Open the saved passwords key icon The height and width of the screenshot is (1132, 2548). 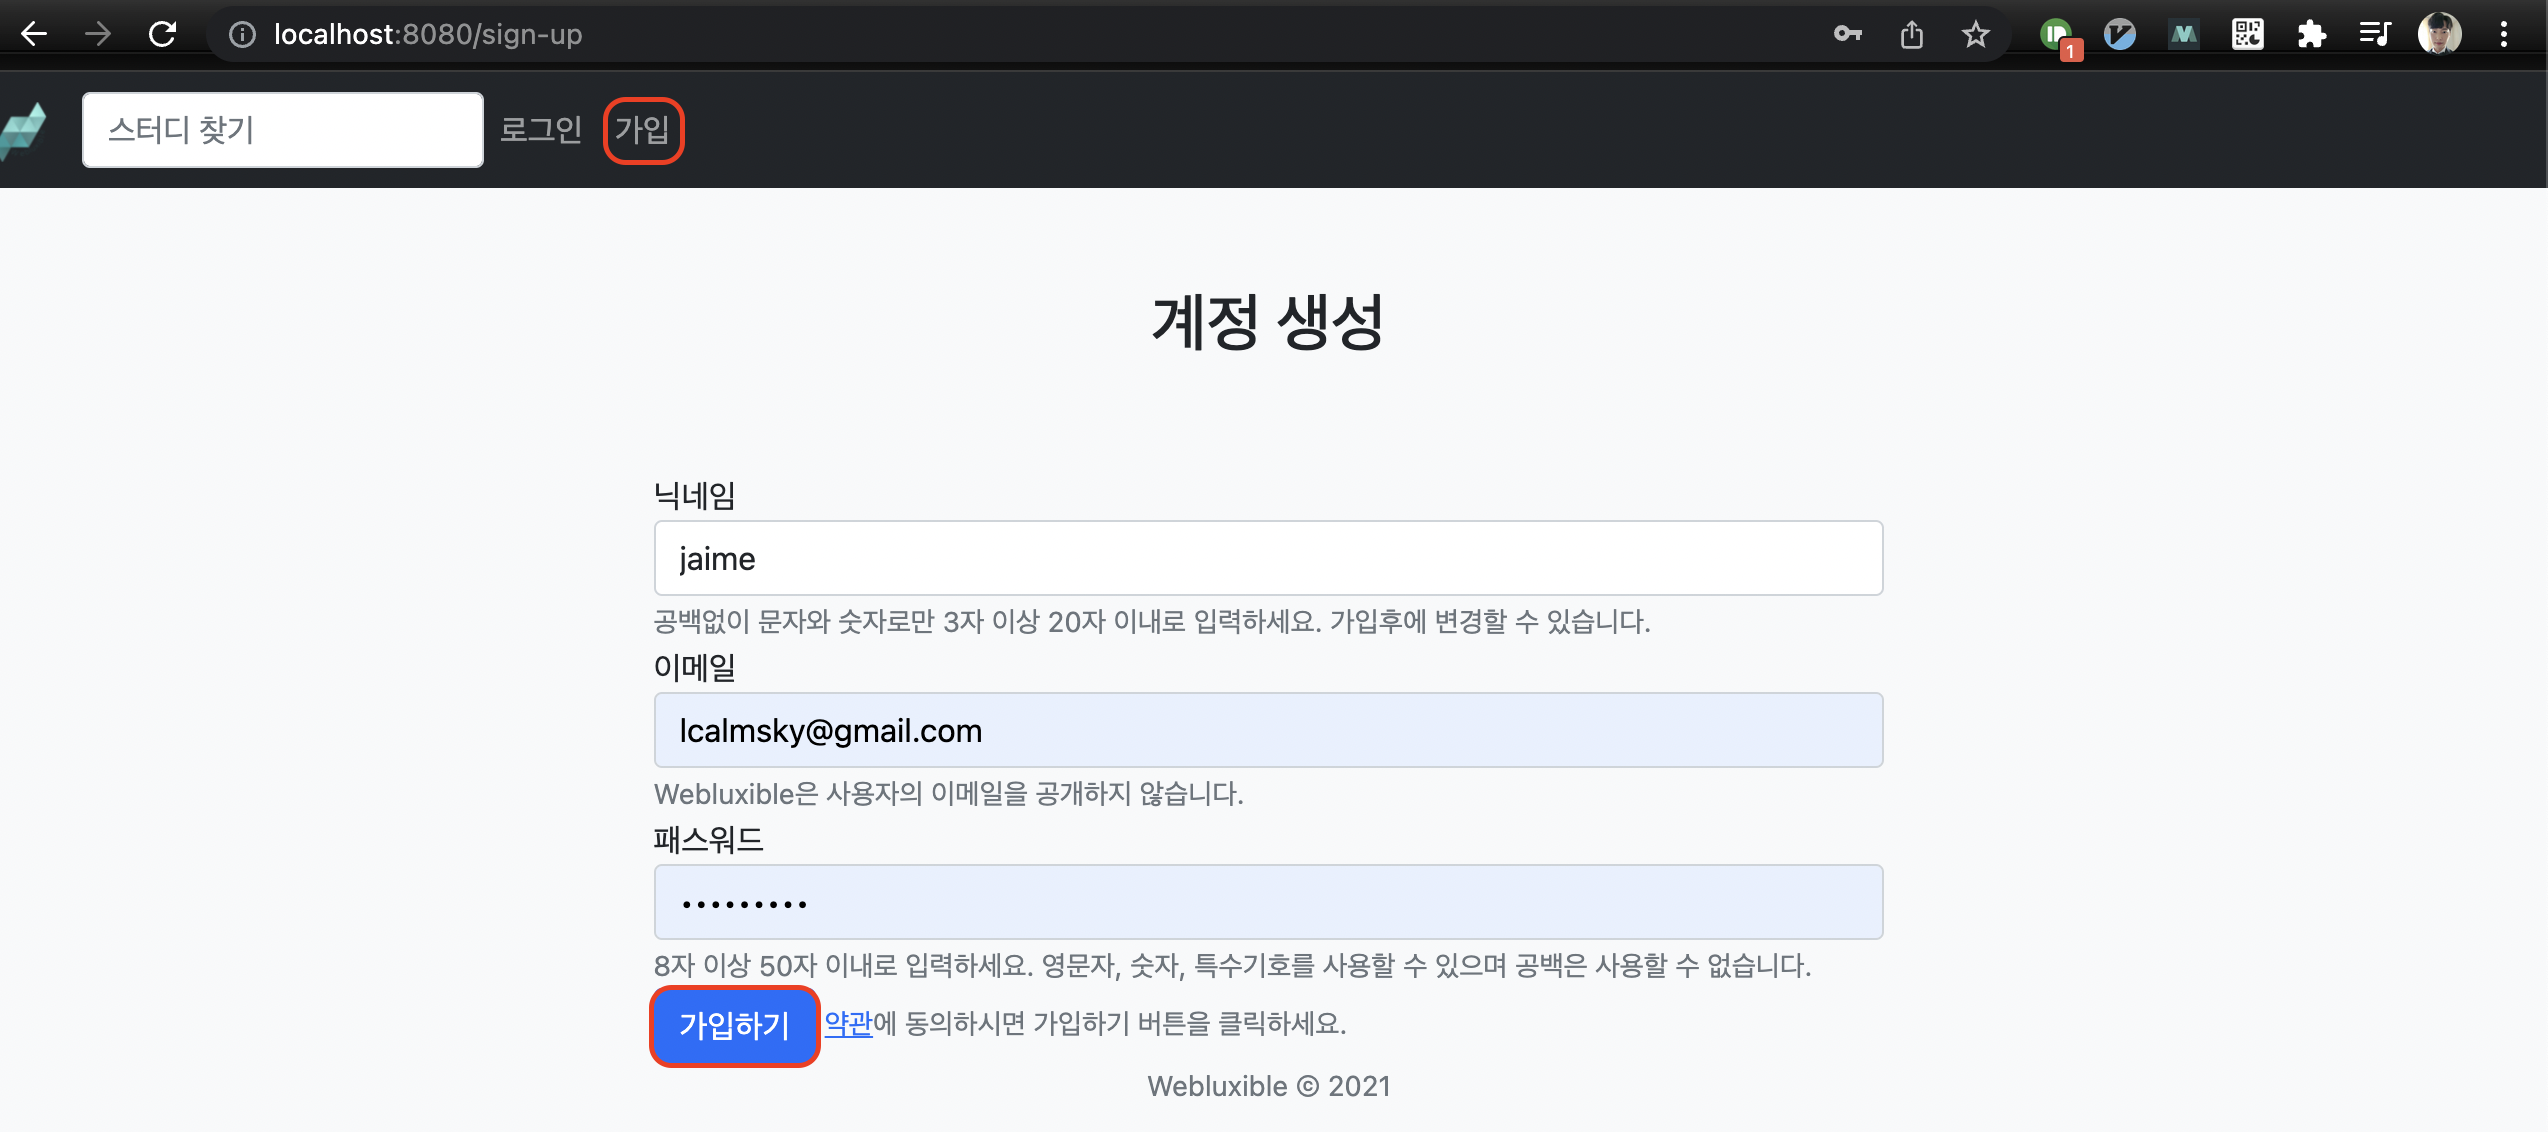[1847, 35]
